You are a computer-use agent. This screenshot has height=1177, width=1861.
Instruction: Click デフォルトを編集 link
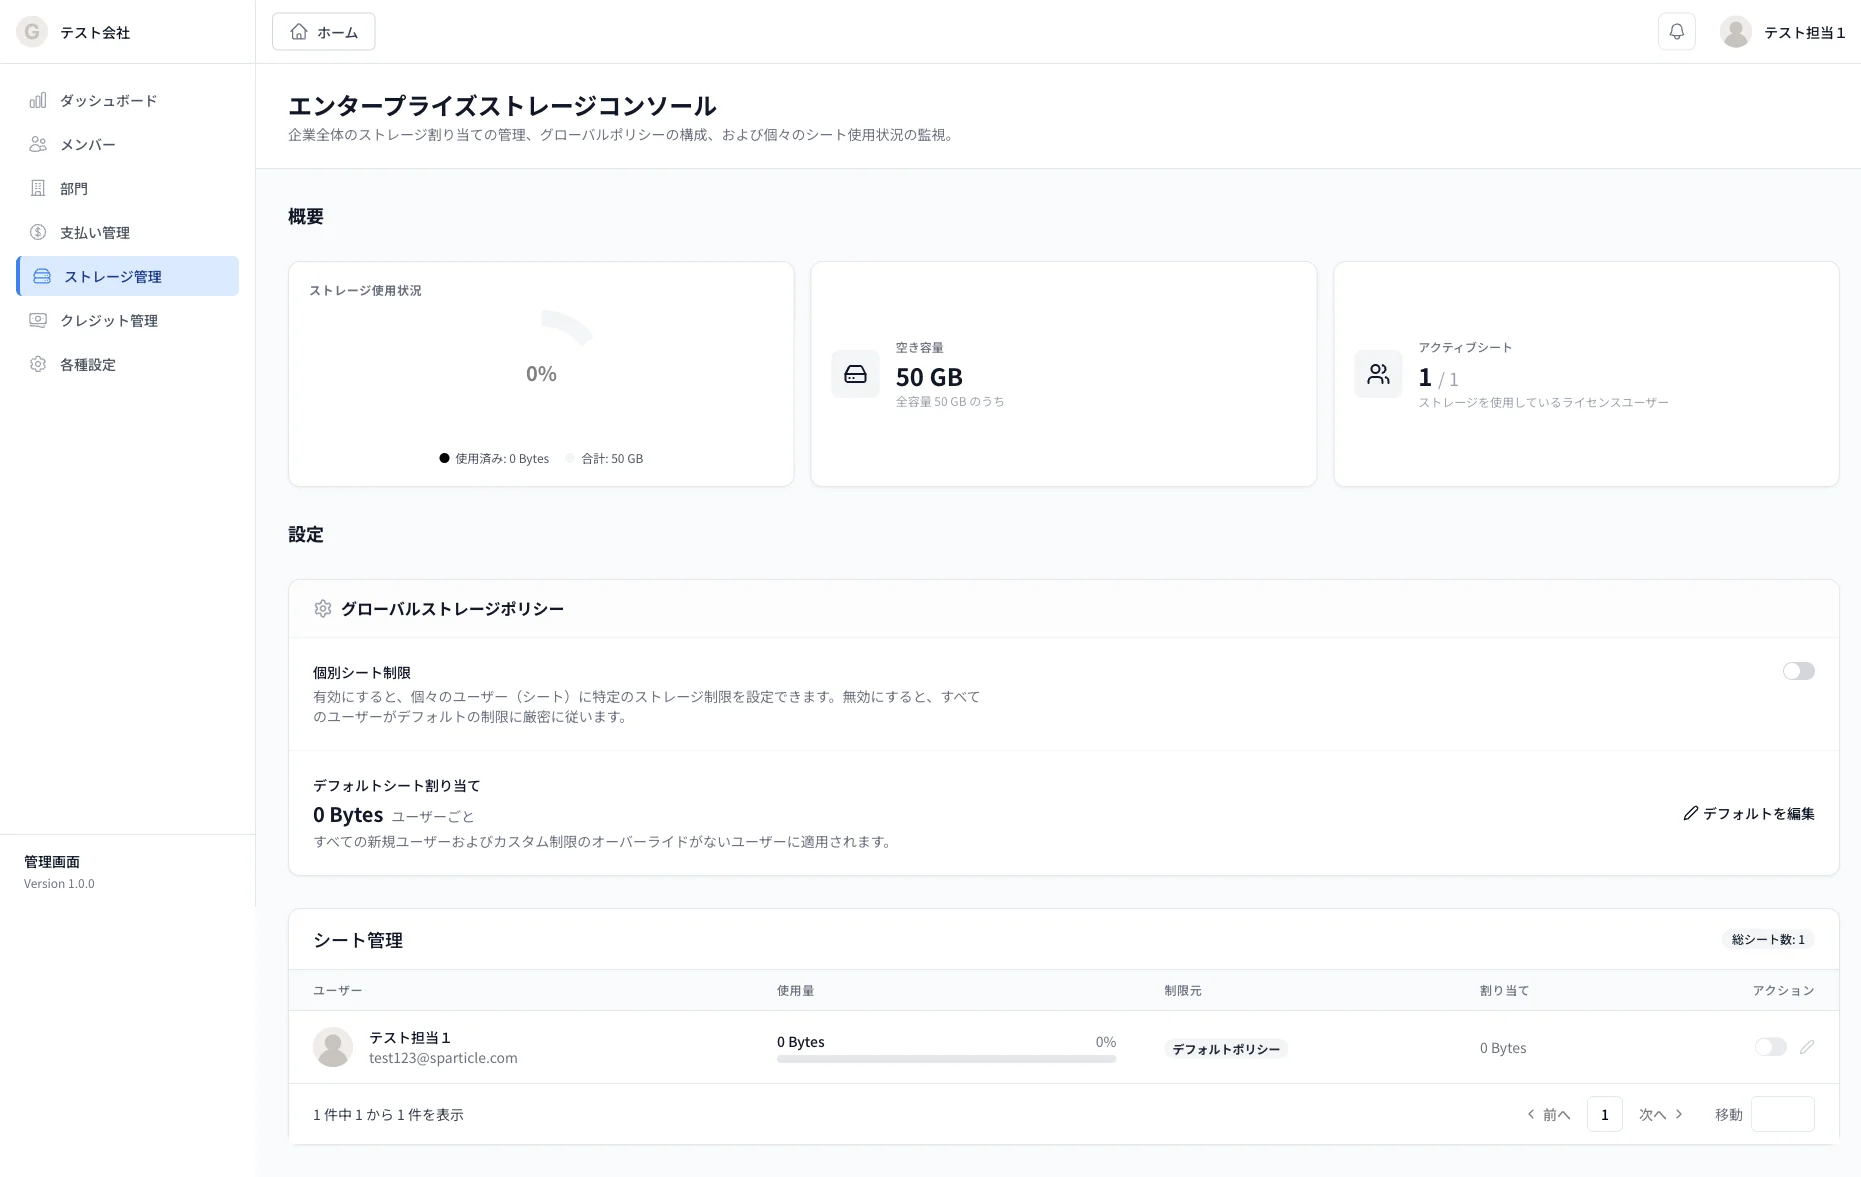tap(1748, 813)
